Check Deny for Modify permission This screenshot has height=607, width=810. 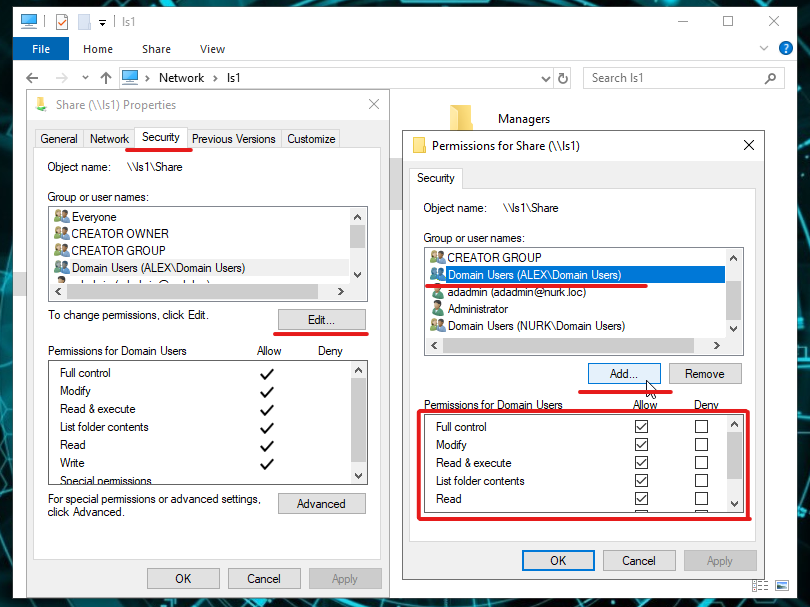click(701, 445)
